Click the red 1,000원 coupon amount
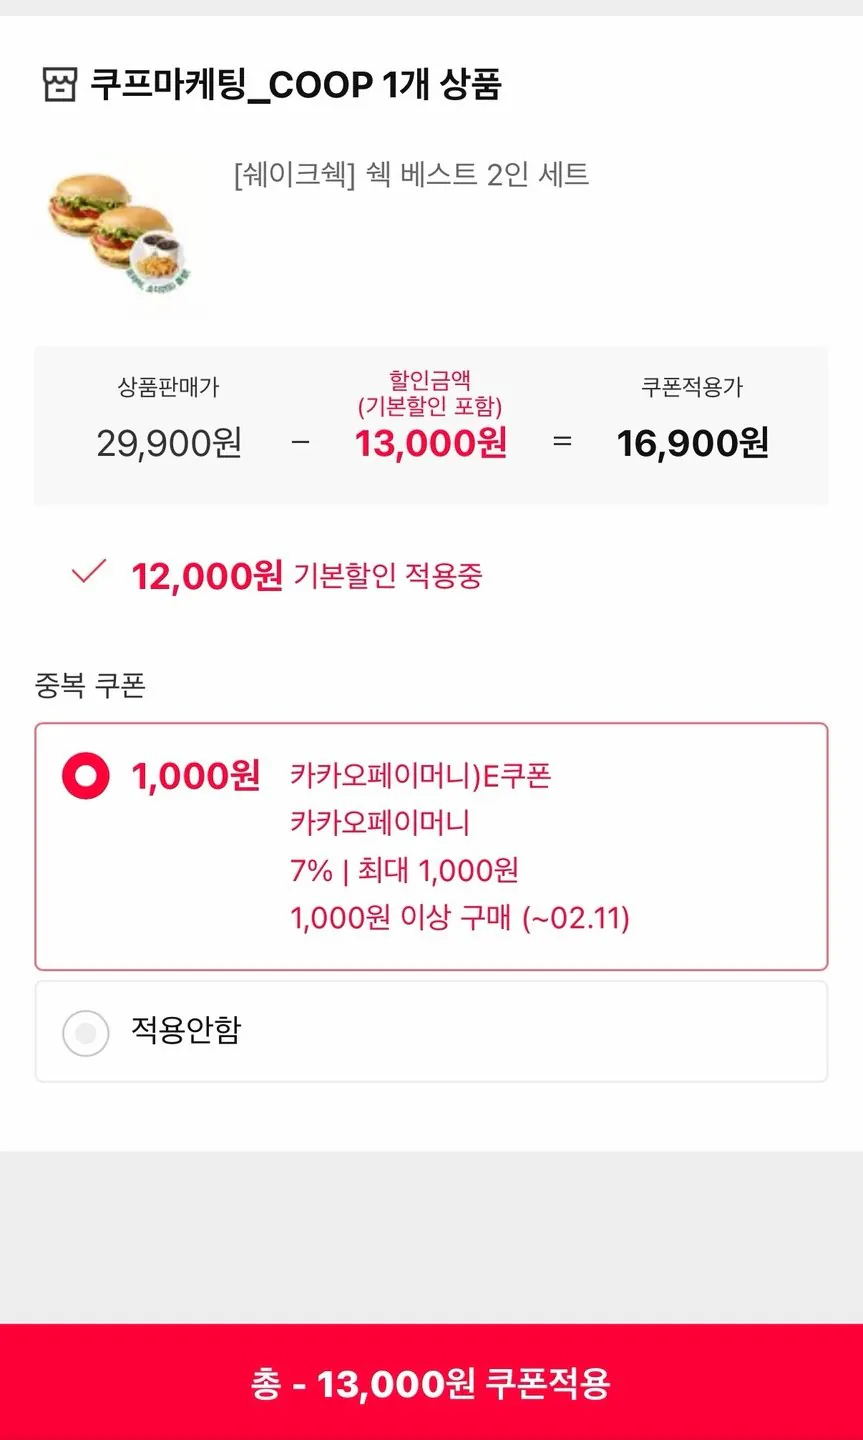Screen dimensions: 863x1440 coord(196,776)
